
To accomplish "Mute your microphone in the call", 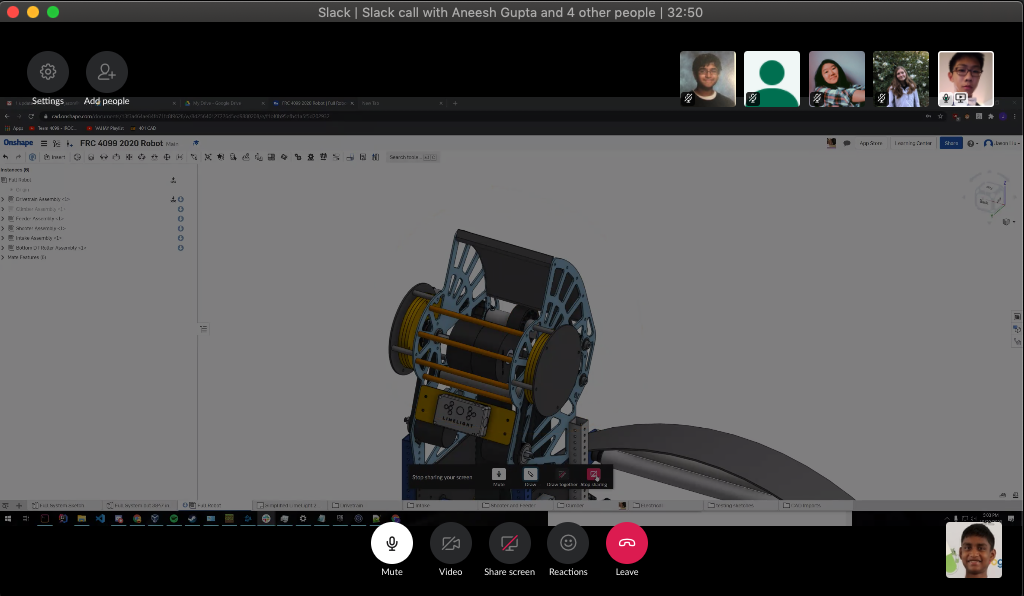I will (392, 543).
